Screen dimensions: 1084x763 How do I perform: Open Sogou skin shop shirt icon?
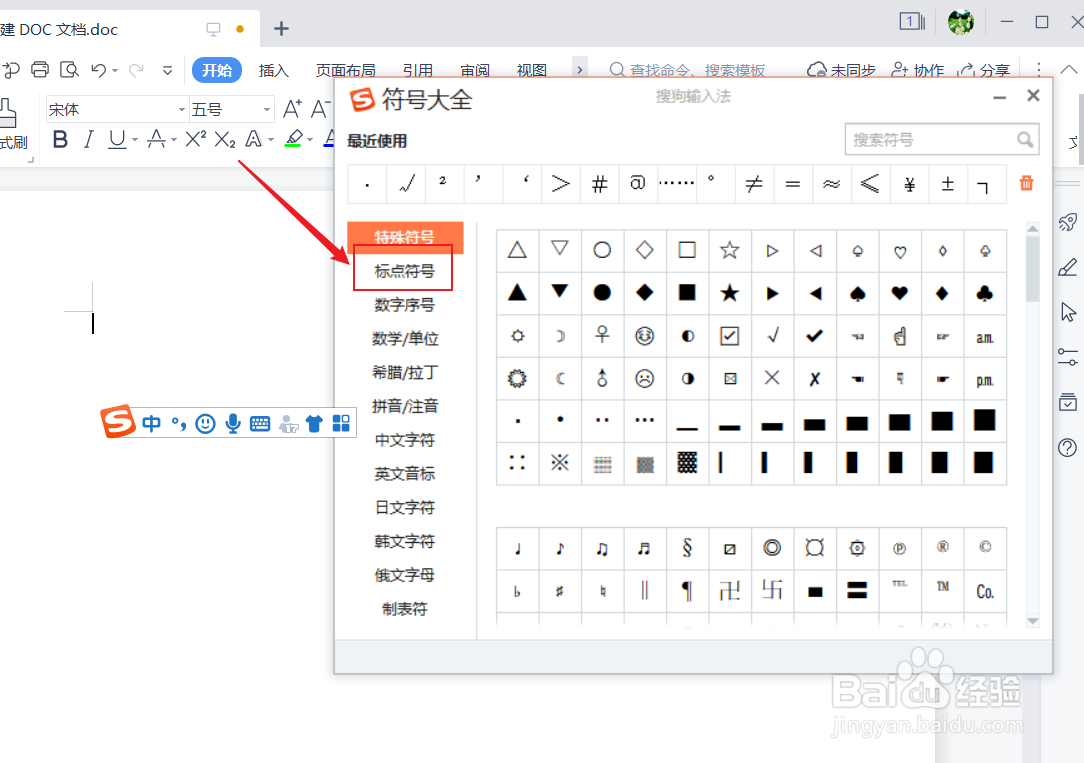[313, 423]
